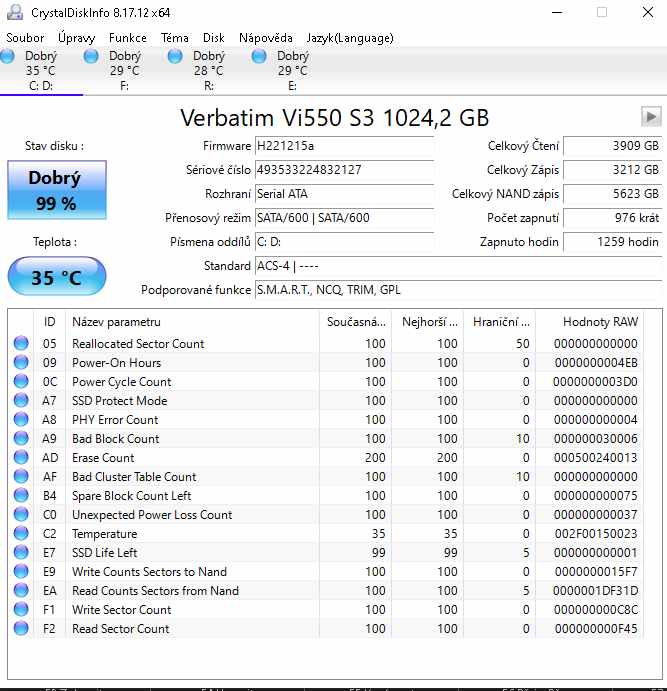Image resolution: width=667 pixels, height=691 pixels.
Task: Click the Sériové číslo value field
Action: pos(344,170)
